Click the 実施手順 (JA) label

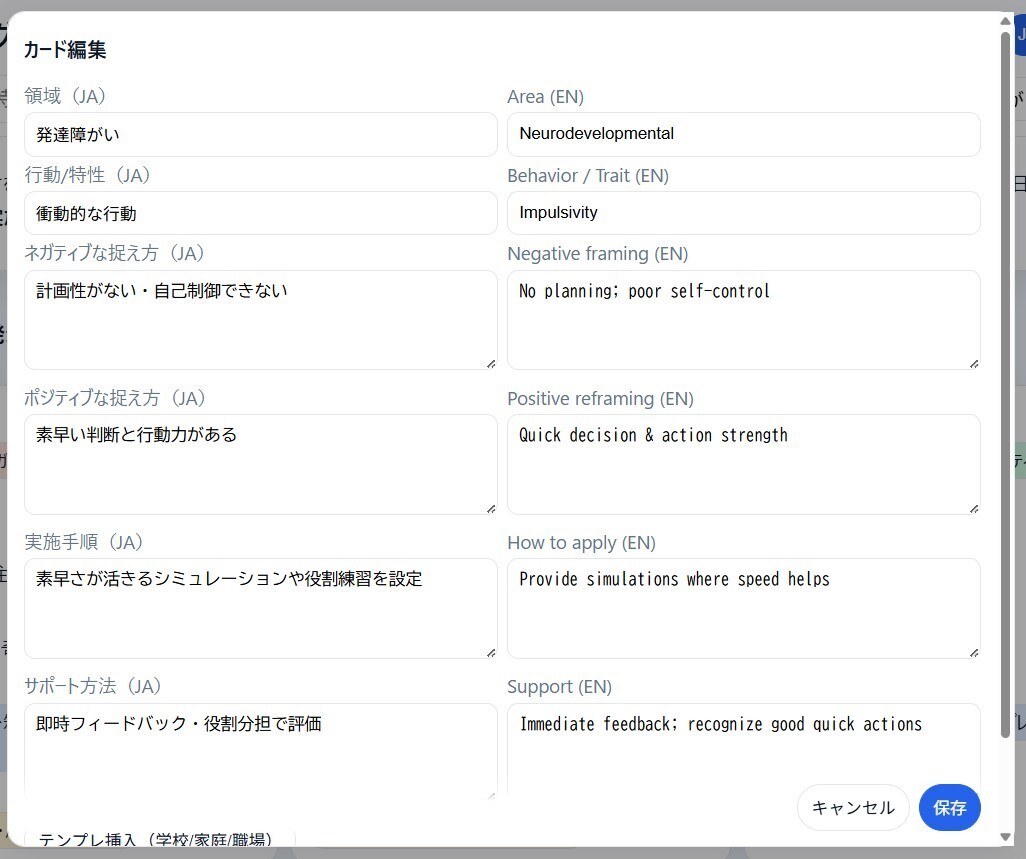coord(84,542)
